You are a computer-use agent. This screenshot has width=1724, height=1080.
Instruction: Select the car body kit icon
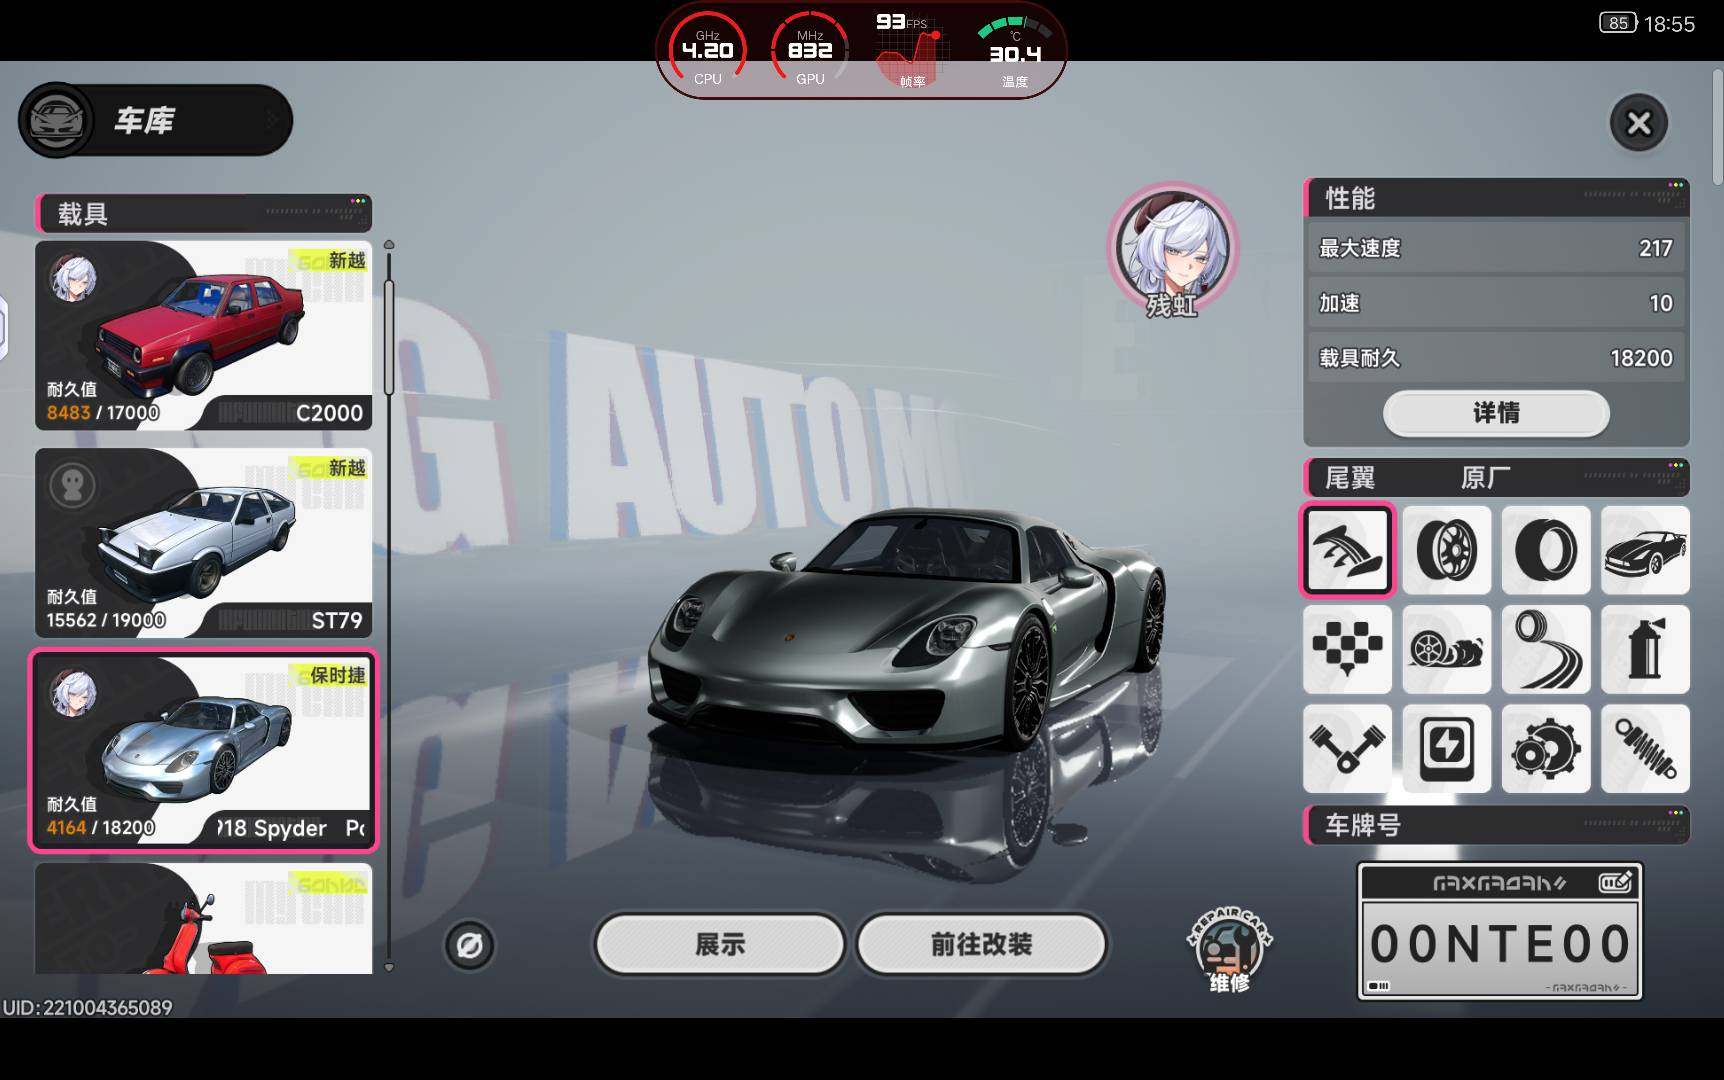coord(1645,550)
